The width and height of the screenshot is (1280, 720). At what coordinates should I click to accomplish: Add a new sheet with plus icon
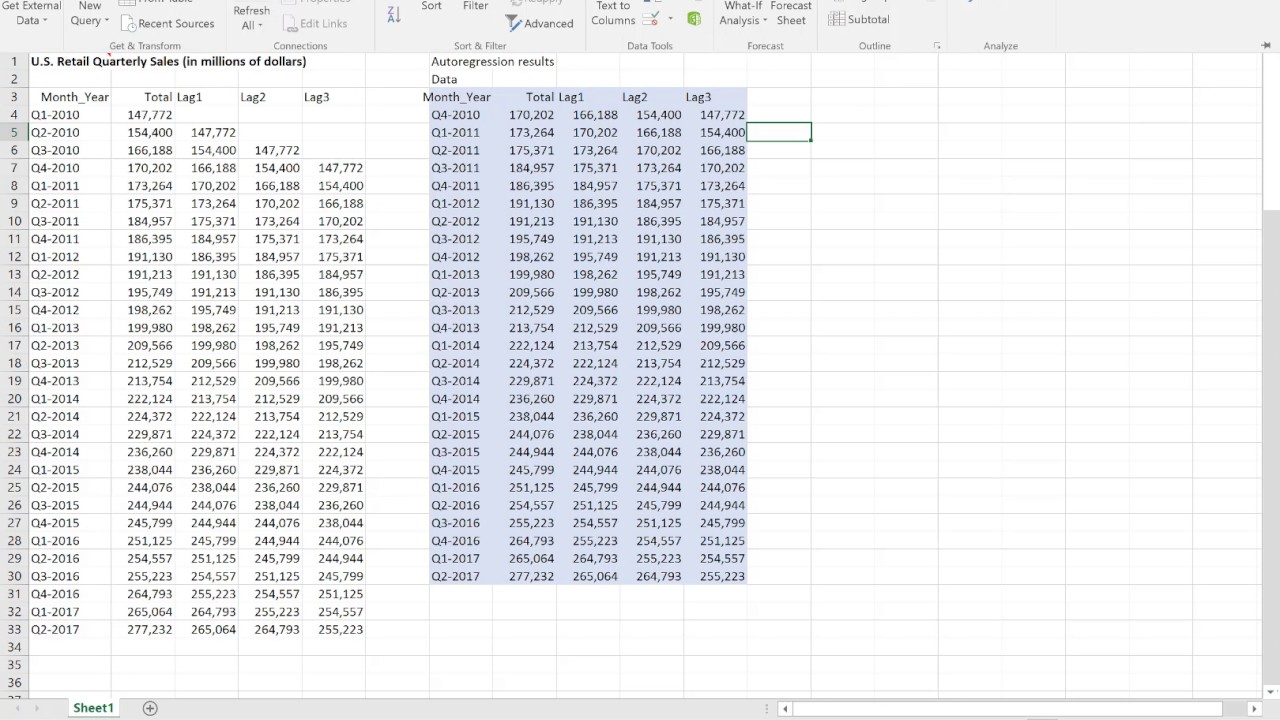pos(150,708)
